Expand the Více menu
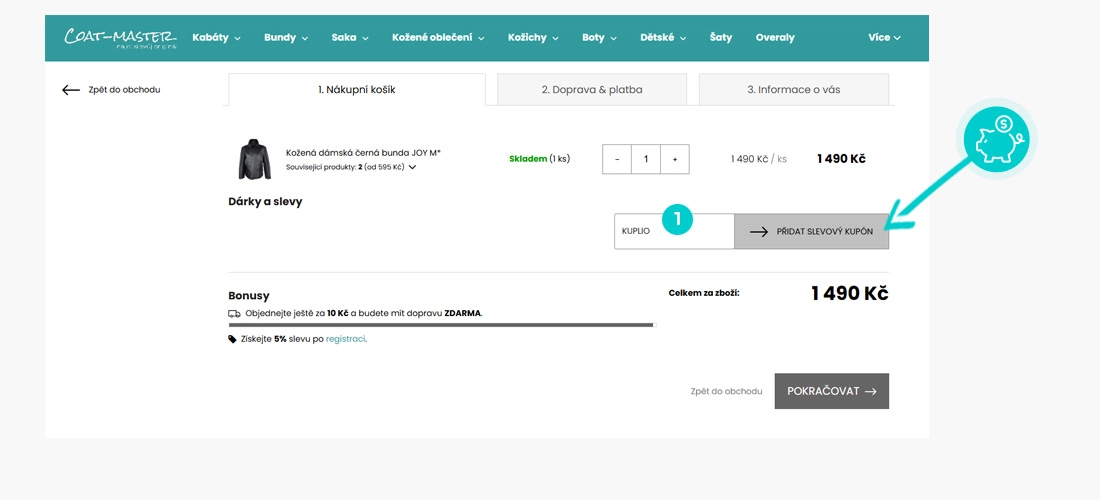This screenshot has width=1100, height=500. tap(884, 38)
